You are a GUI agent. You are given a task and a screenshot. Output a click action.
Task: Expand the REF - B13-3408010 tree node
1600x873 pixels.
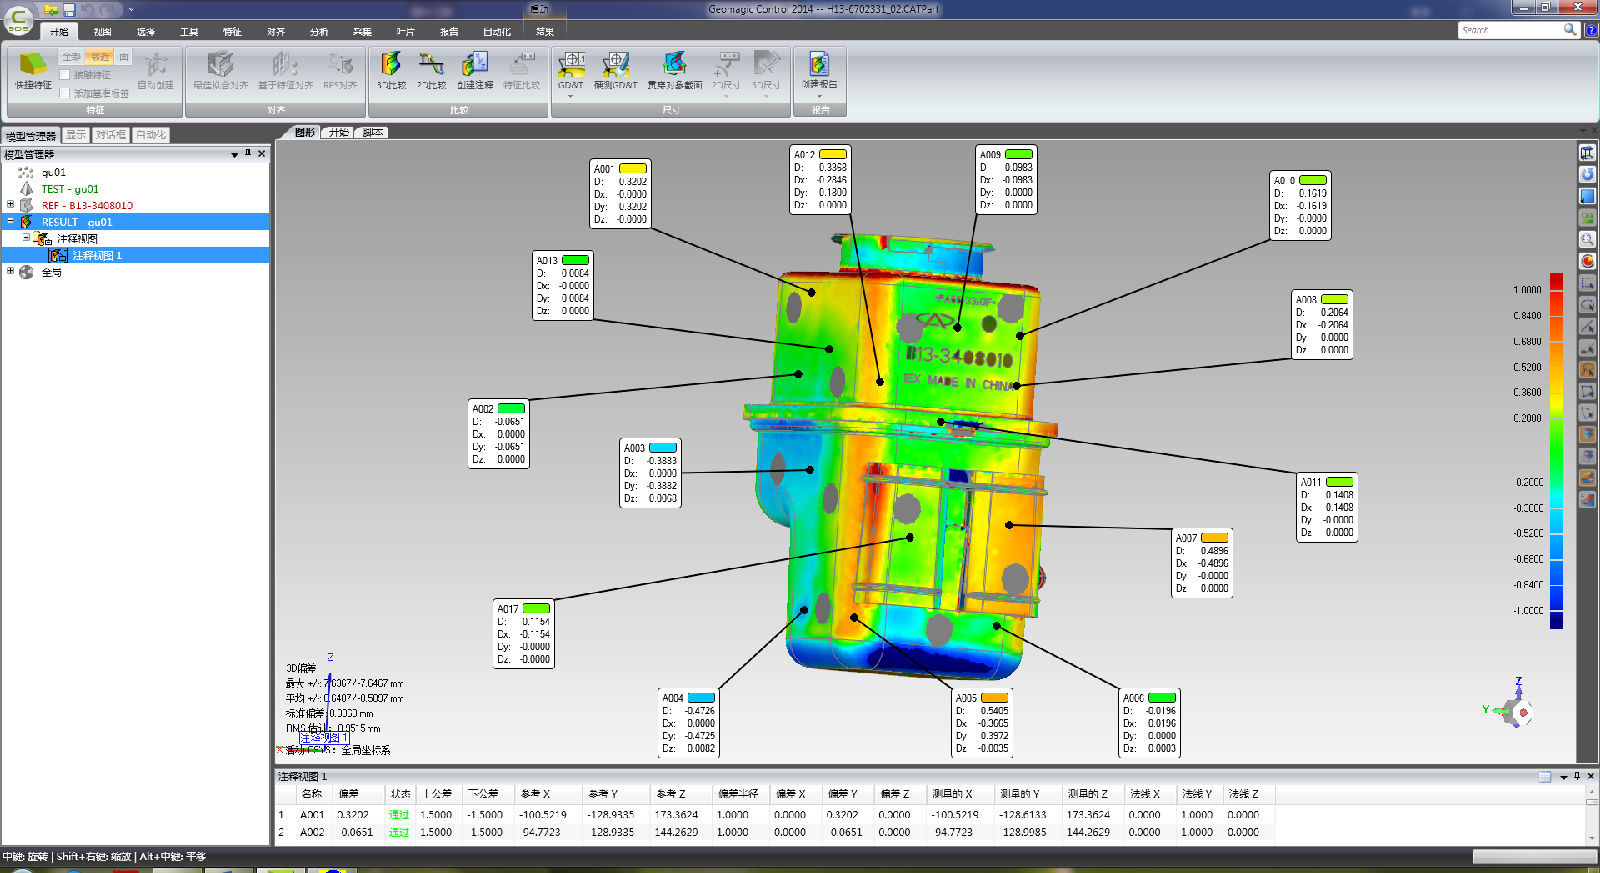(x=11, y=205)
